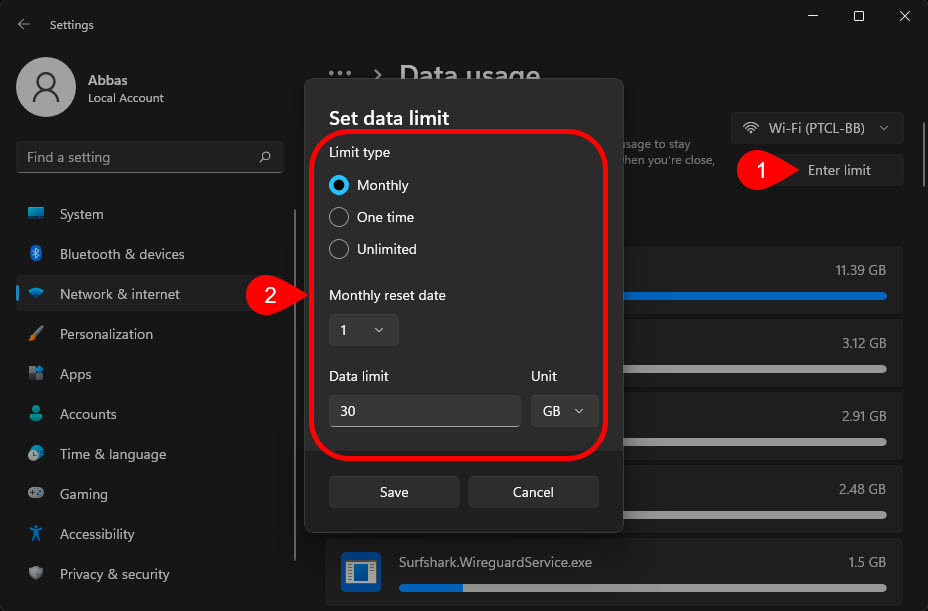Screen dimensions: 928x611
Task: Click the Network Wi-Fi icon in sidebar
Action: 36,294
